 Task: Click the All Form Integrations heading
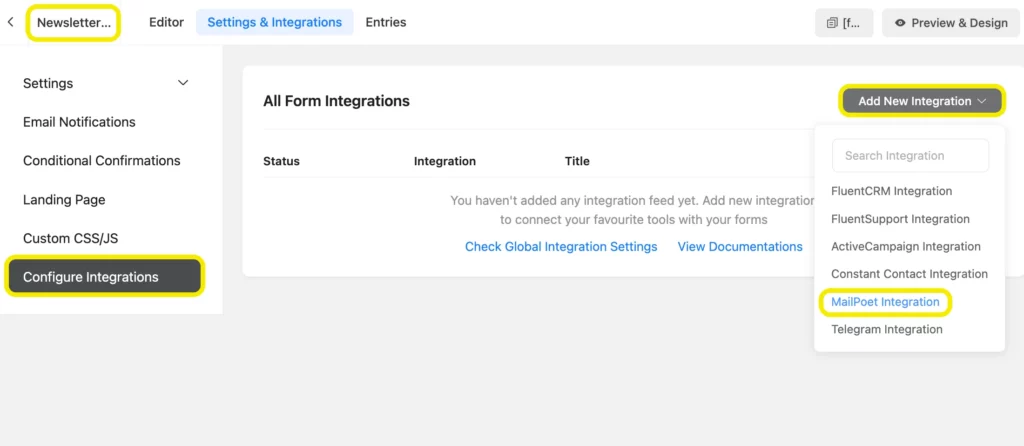pyautogui.click(x=336, y=101)
